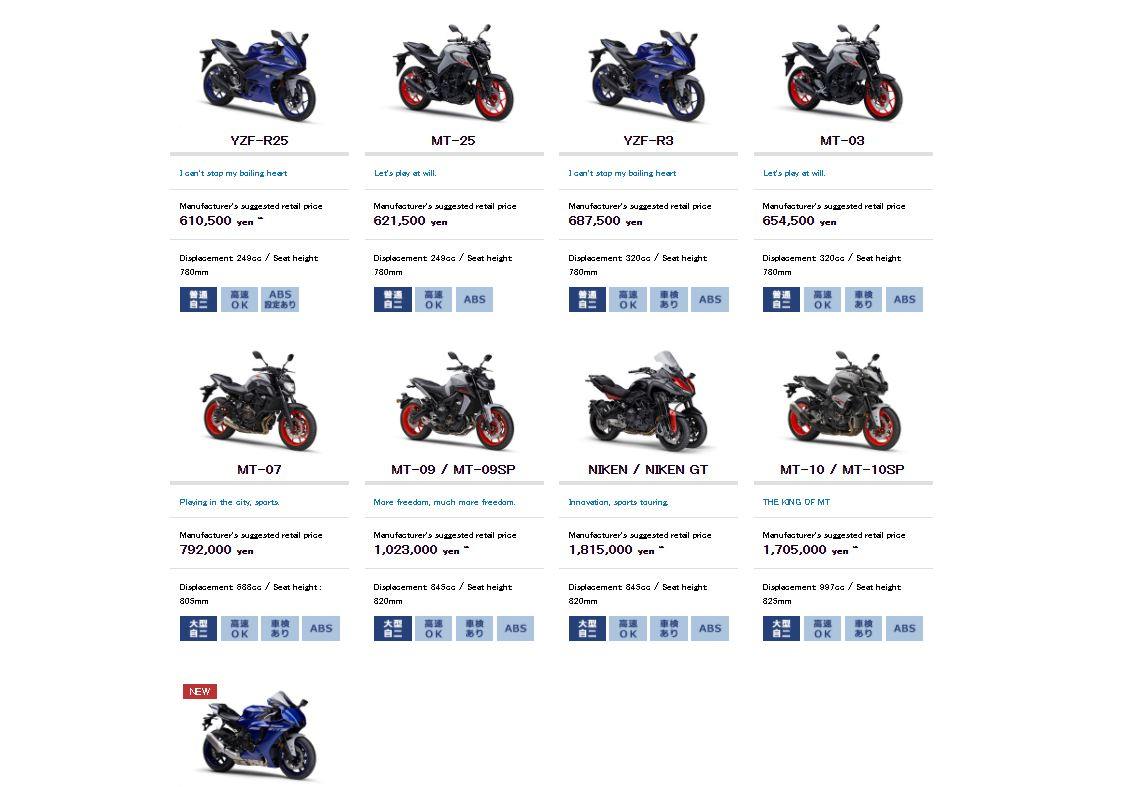Click the ABS 設定あり badge under YZF-R25
This screenshot has width=1130, height=787.
280,299
